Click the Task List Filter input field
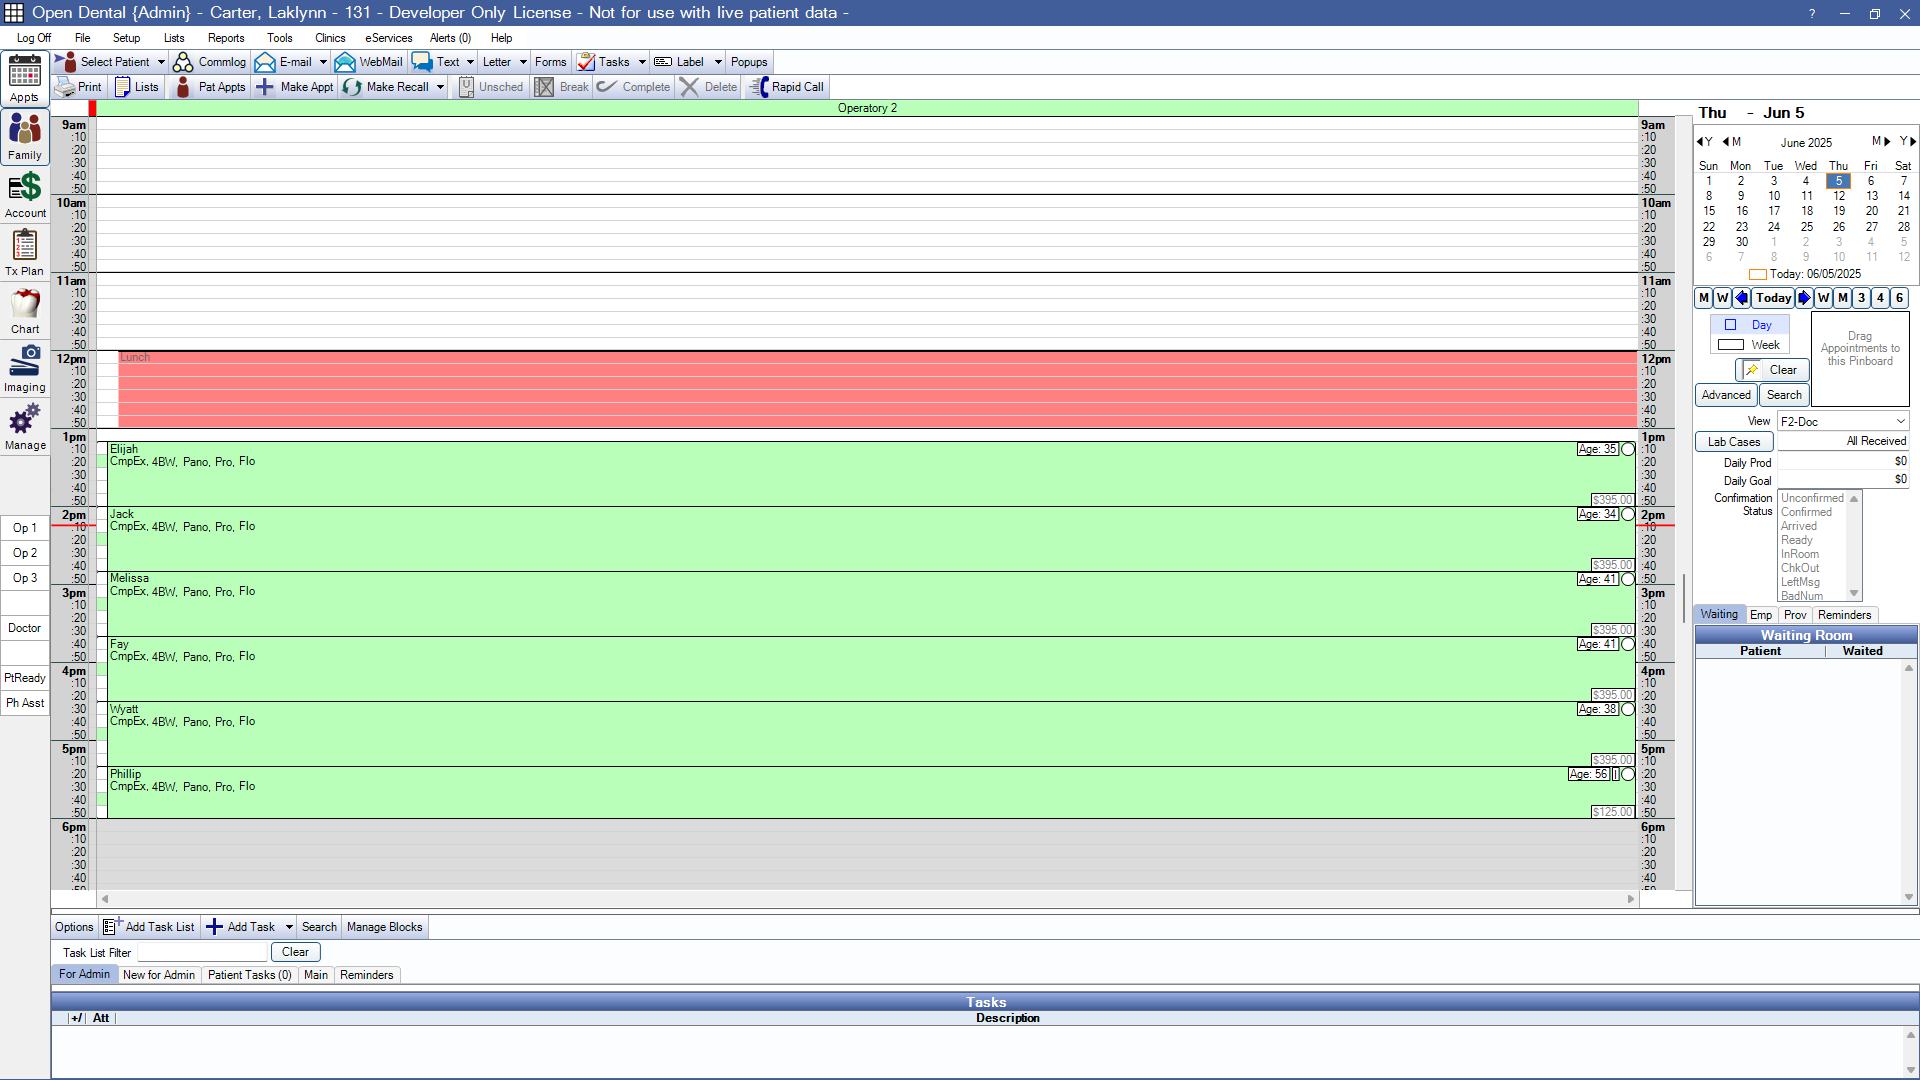The width and height of the screenshot is (1920, 1080). [x=202, y=953]
